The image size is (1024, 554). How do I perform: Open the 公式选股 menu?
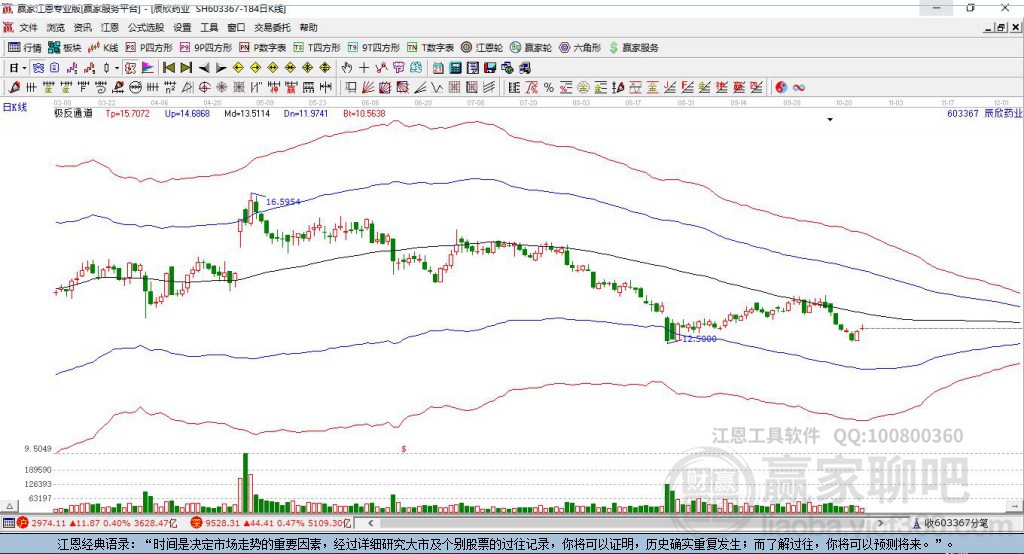[146, 27]
